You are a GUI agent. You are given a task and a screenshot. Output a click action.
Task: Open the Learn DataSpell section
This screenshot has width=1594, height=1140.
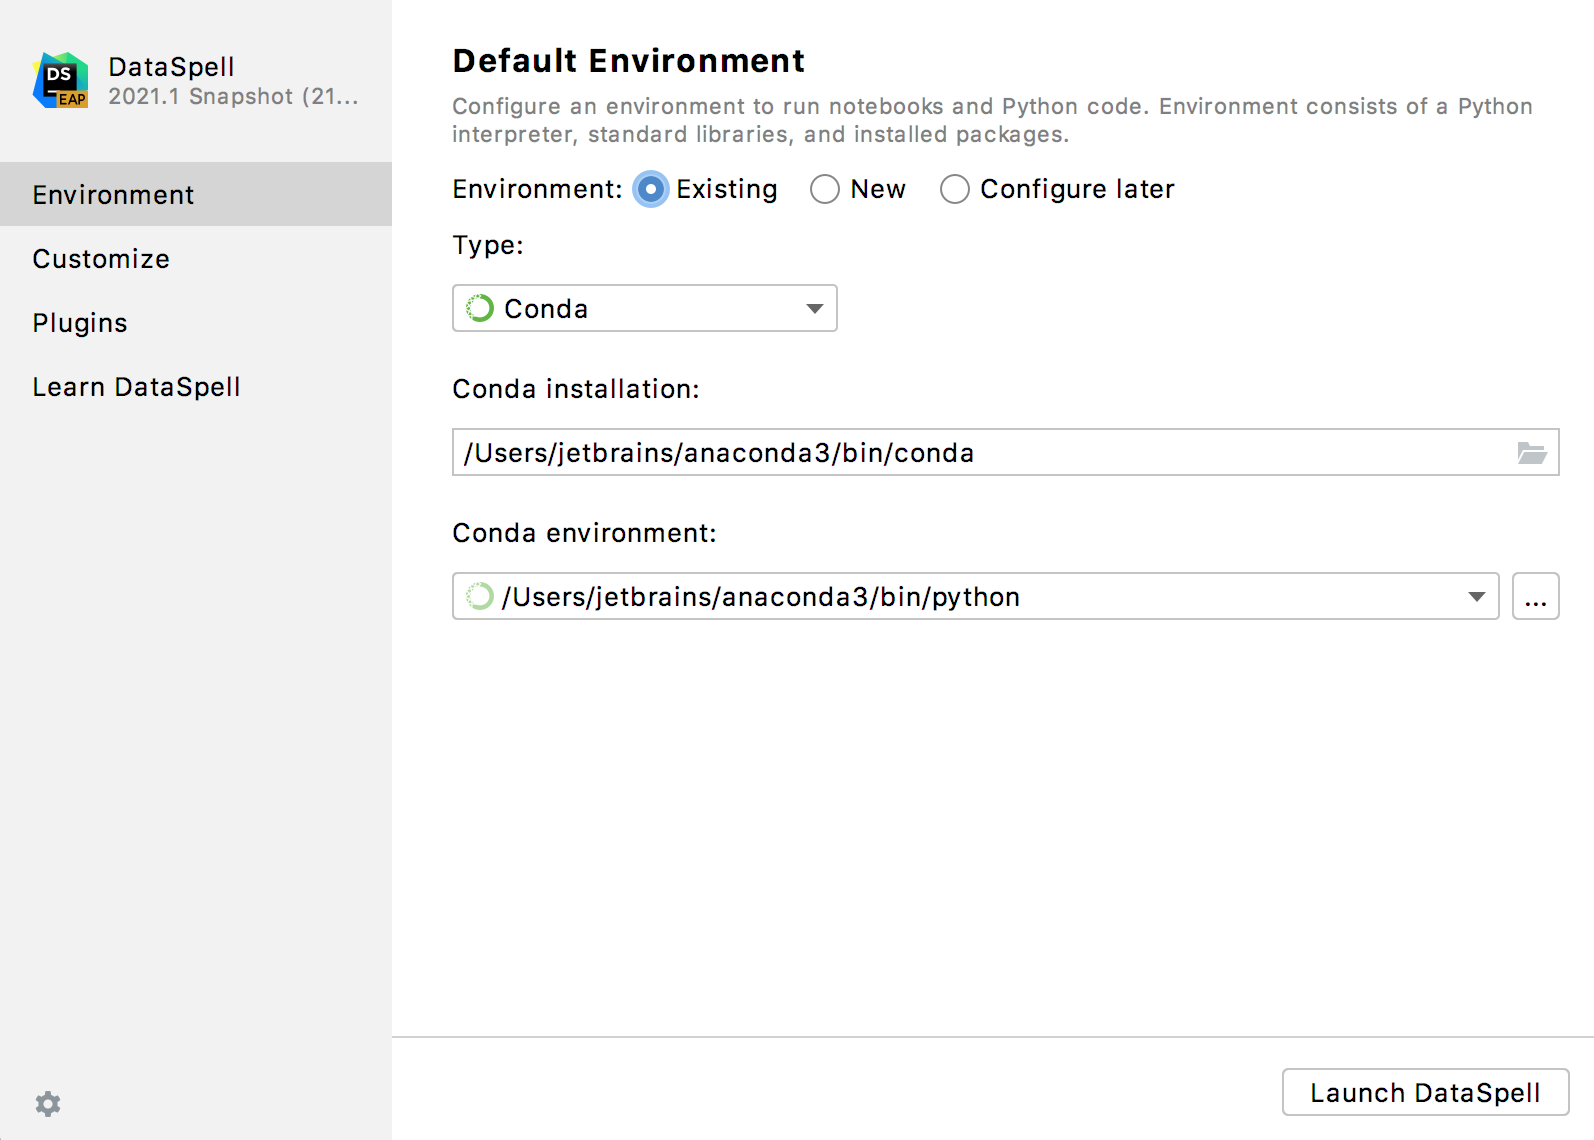click(x=196, y=386)
